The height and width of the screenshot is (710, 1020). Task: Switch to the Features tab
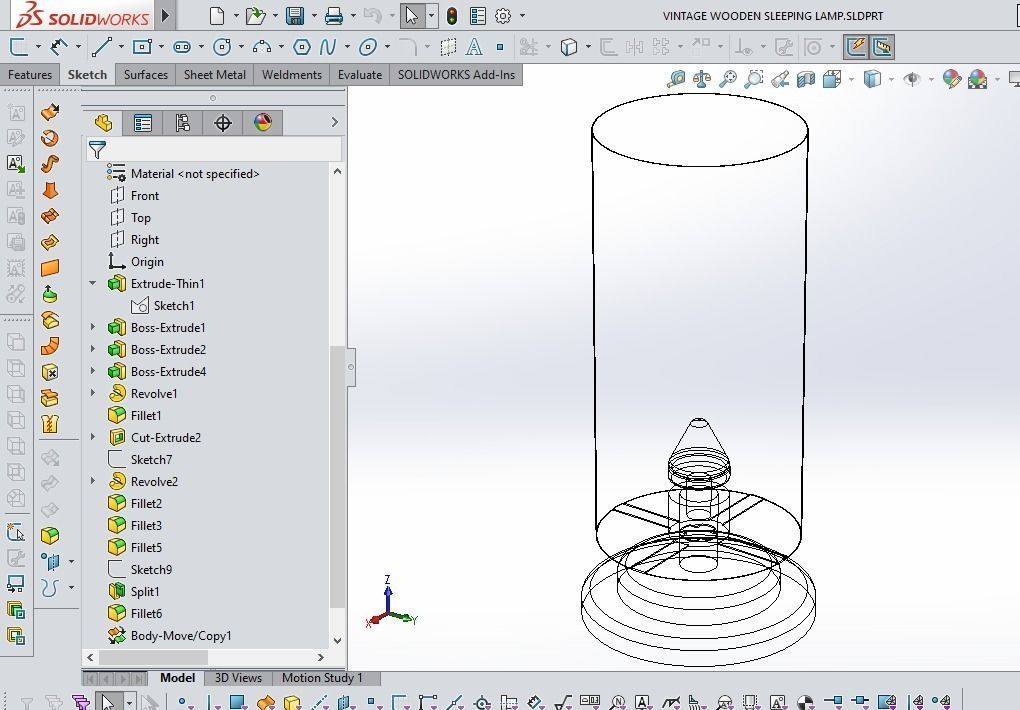(x=30, y=75)
